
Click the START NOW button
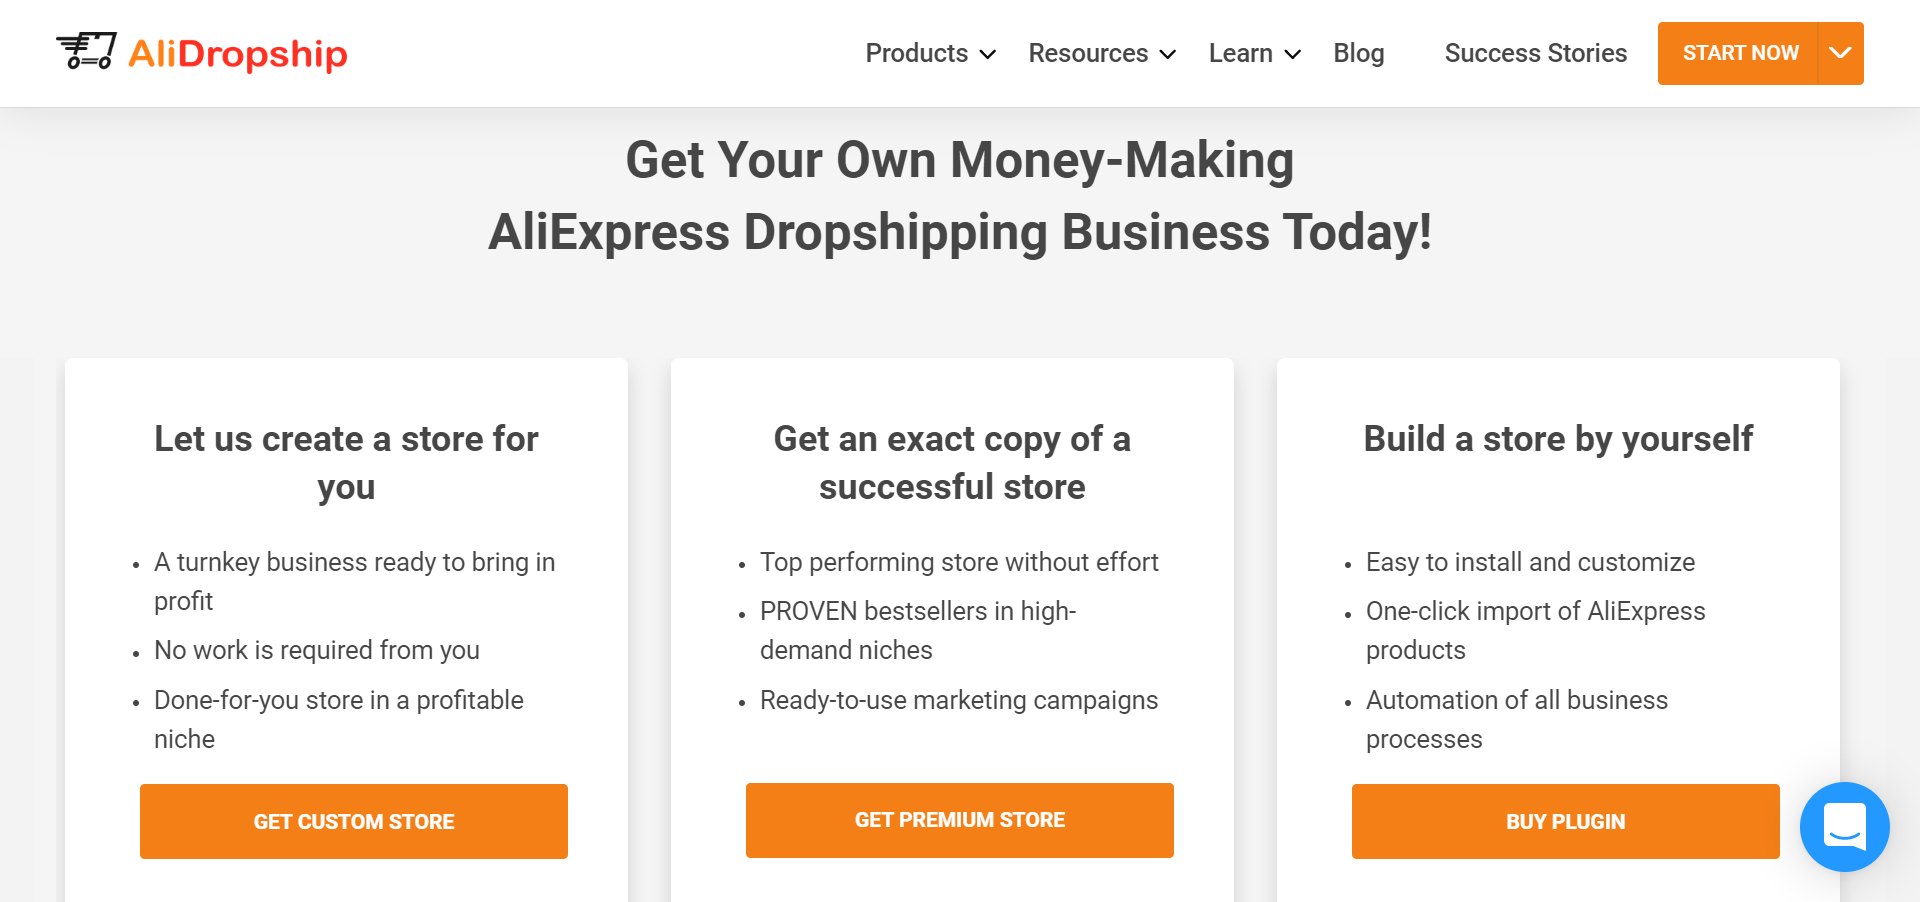pos(1740,53)
